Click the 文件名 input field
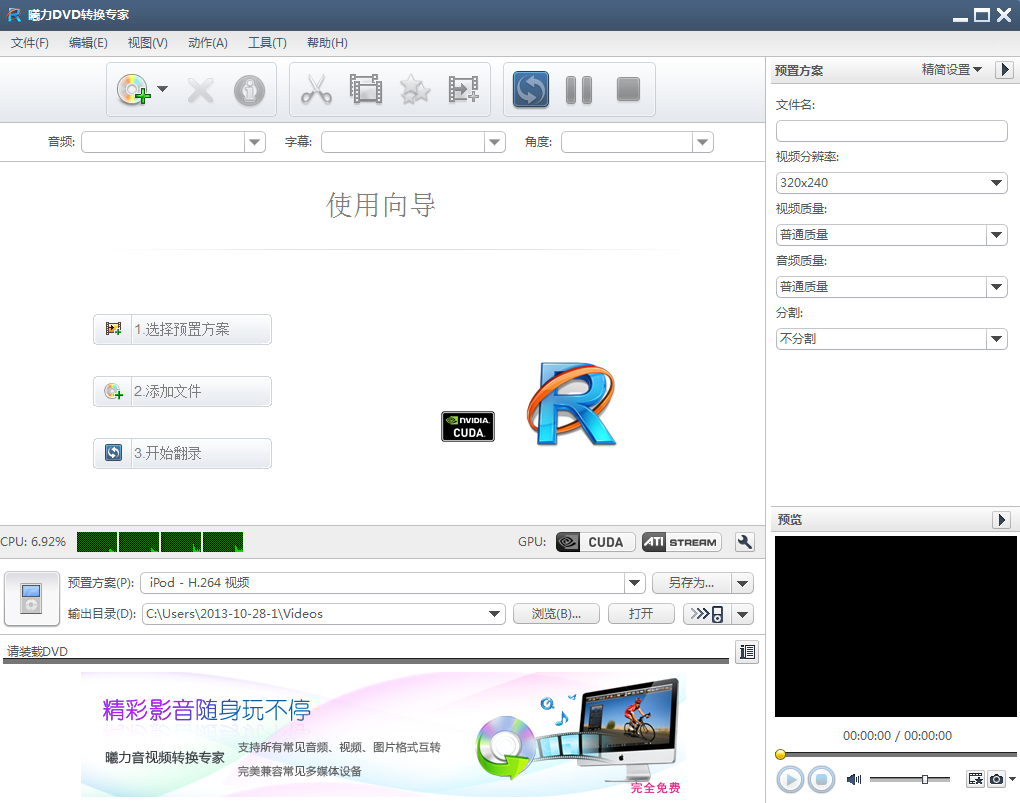The width and height of the screenshot is (1020, 803). tap(891, 131)
